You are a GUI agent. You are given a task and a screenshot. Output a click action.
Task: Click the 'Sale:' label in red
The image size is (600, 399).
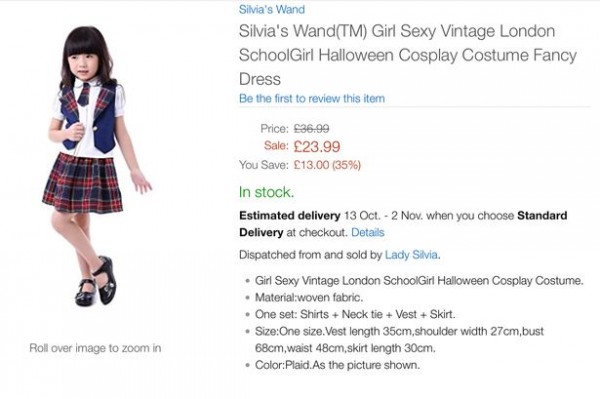coord(276,145)
